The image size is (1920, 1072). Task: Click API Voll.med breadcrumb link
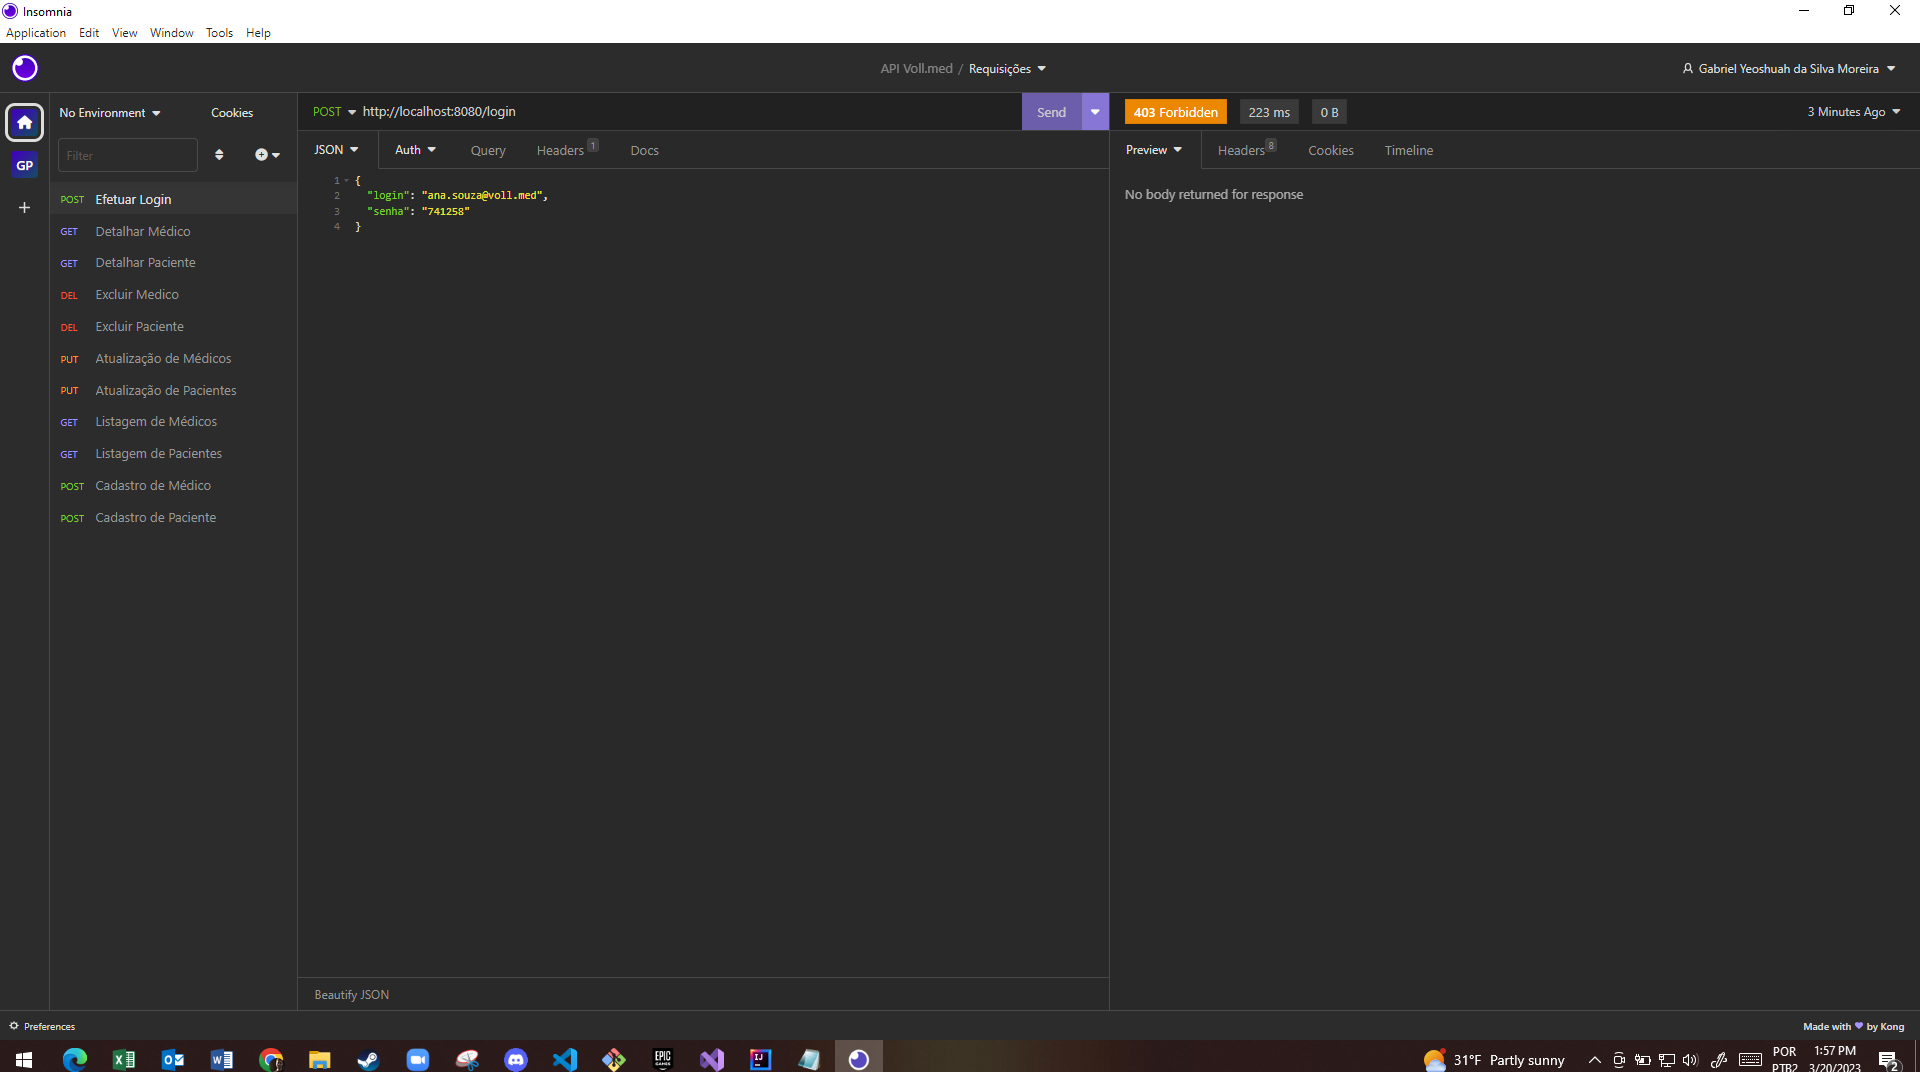point(916,69)
